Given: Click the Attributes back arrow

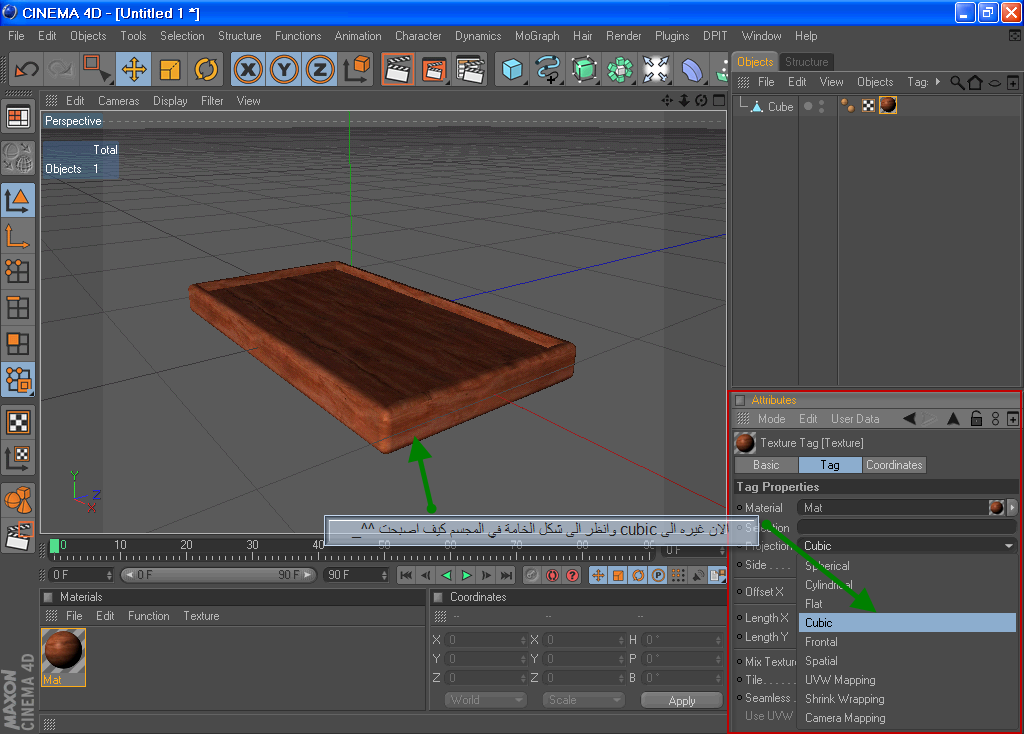Looking at the screenshot, I should 908,419.
